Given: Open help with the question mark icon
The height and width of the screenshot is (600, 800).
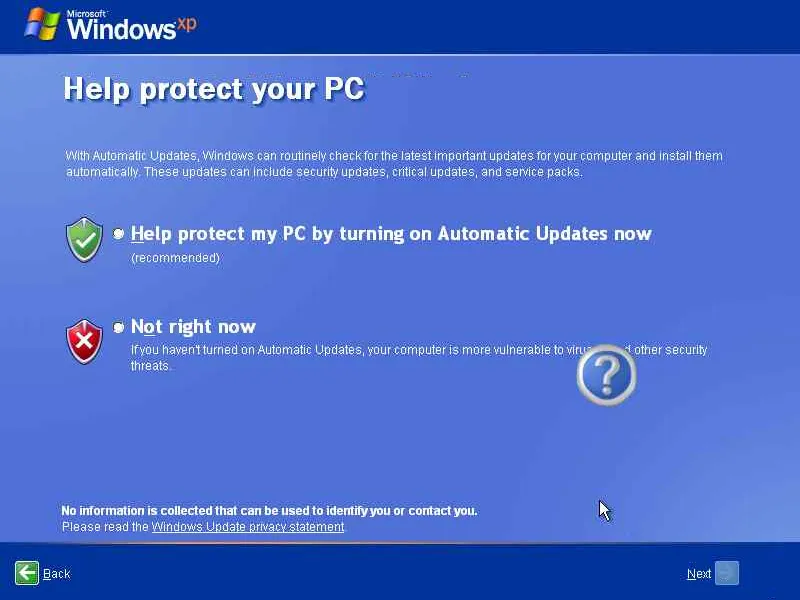Looking at the screenshot, I should pos(606,376).
